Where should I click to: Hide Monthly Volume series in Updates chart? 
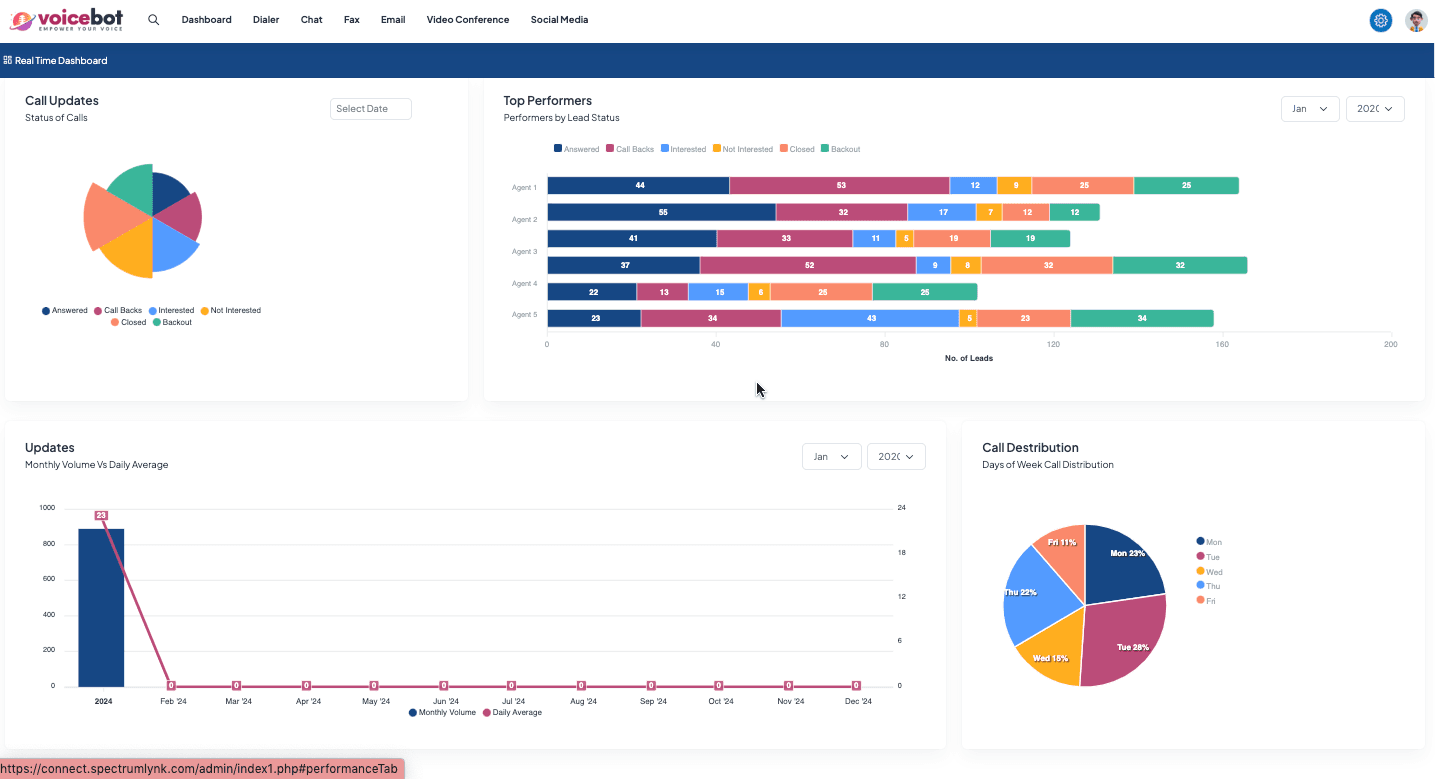(x=441, y=713)
